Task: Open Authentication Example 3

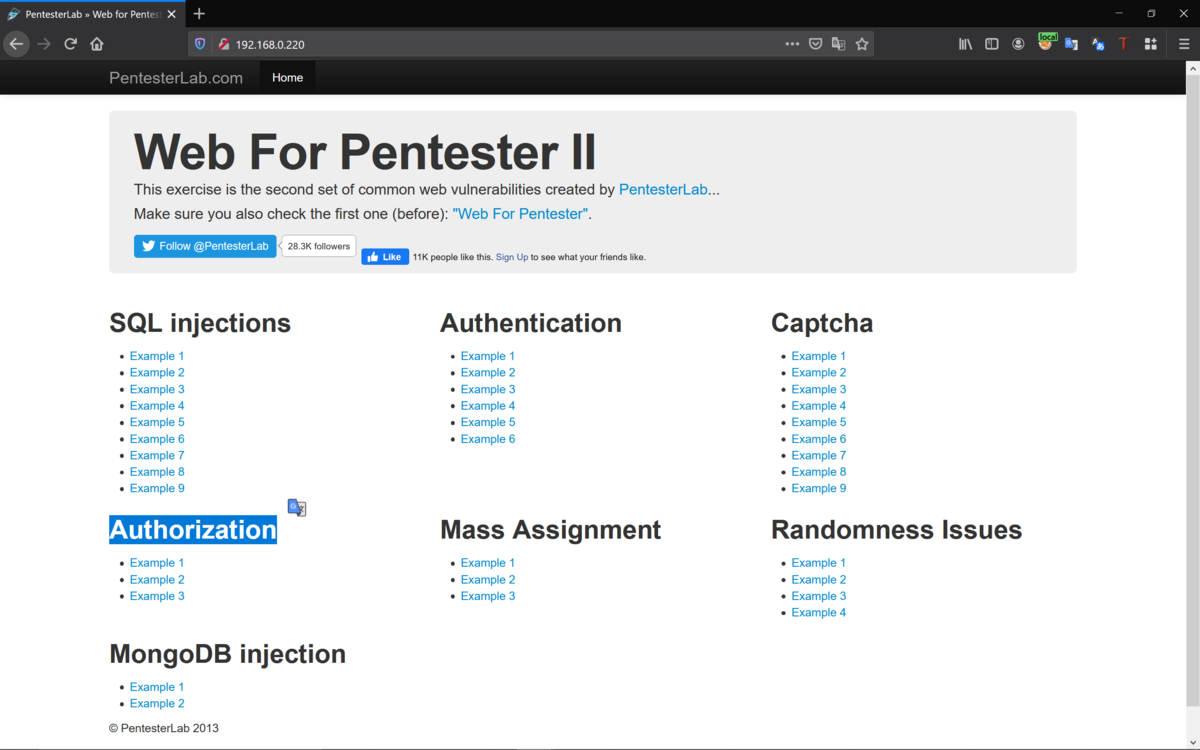Action: (488, 389)
